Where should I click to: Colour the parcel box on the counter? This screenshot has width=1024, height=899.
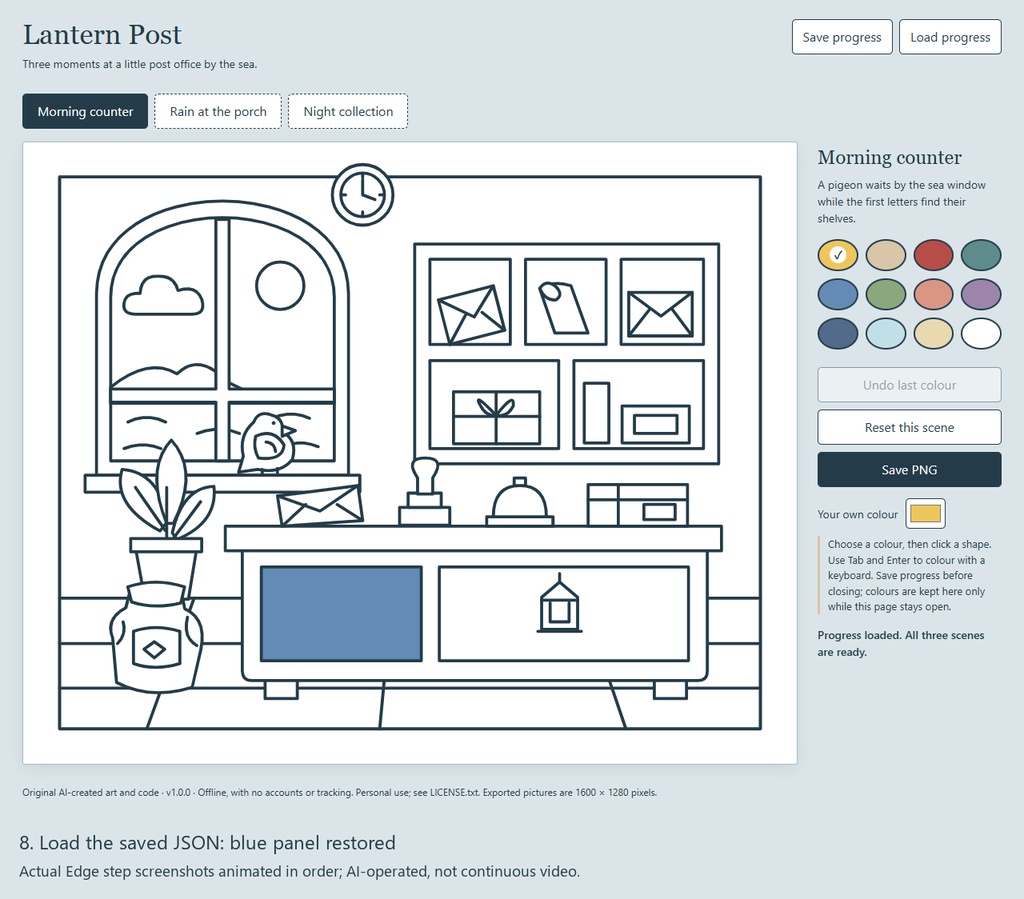(637, 504)
